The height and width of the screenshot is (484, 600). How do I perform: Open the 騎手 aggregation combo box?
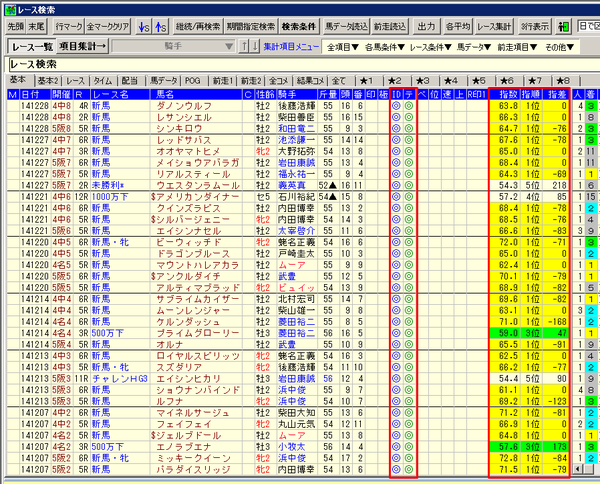(173, 46)
